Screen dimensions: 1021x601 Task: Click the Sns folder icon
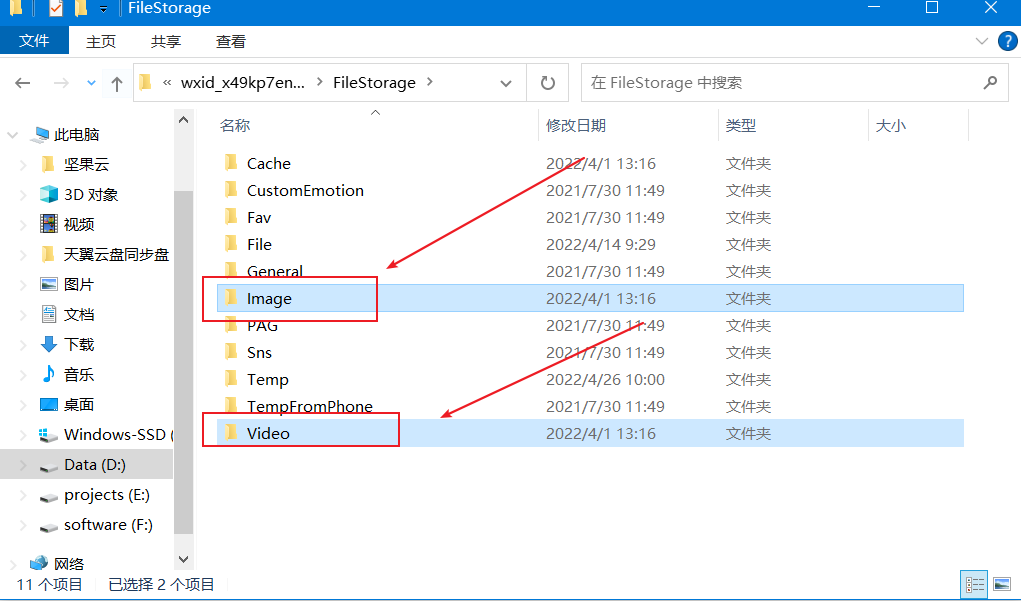tap(231, 352)
